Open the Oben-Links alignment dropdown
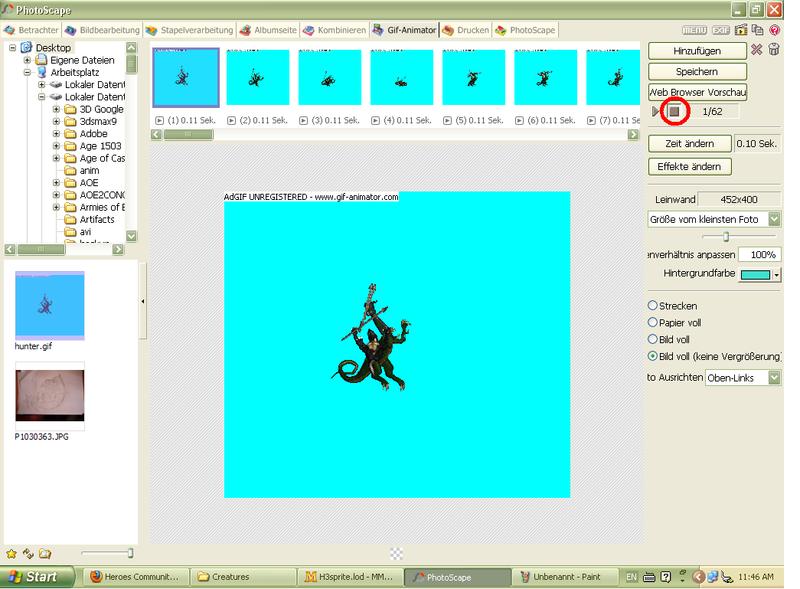This screenshot has height=589, width=800. (x=774, y=377)
